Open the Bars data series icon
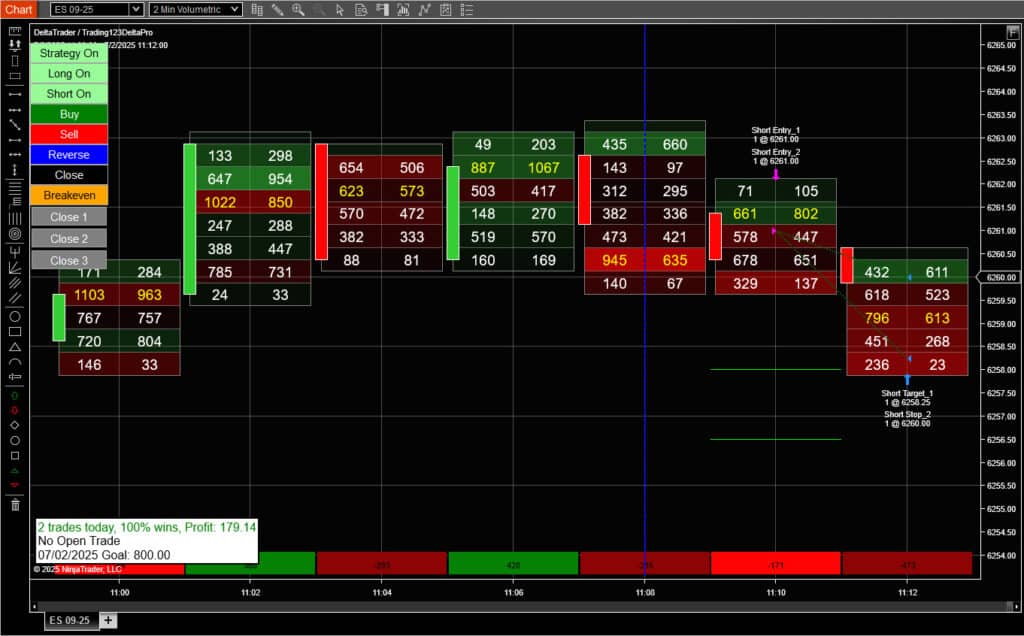The height and width of the screenshot is (636, 1024). [257, 9]
